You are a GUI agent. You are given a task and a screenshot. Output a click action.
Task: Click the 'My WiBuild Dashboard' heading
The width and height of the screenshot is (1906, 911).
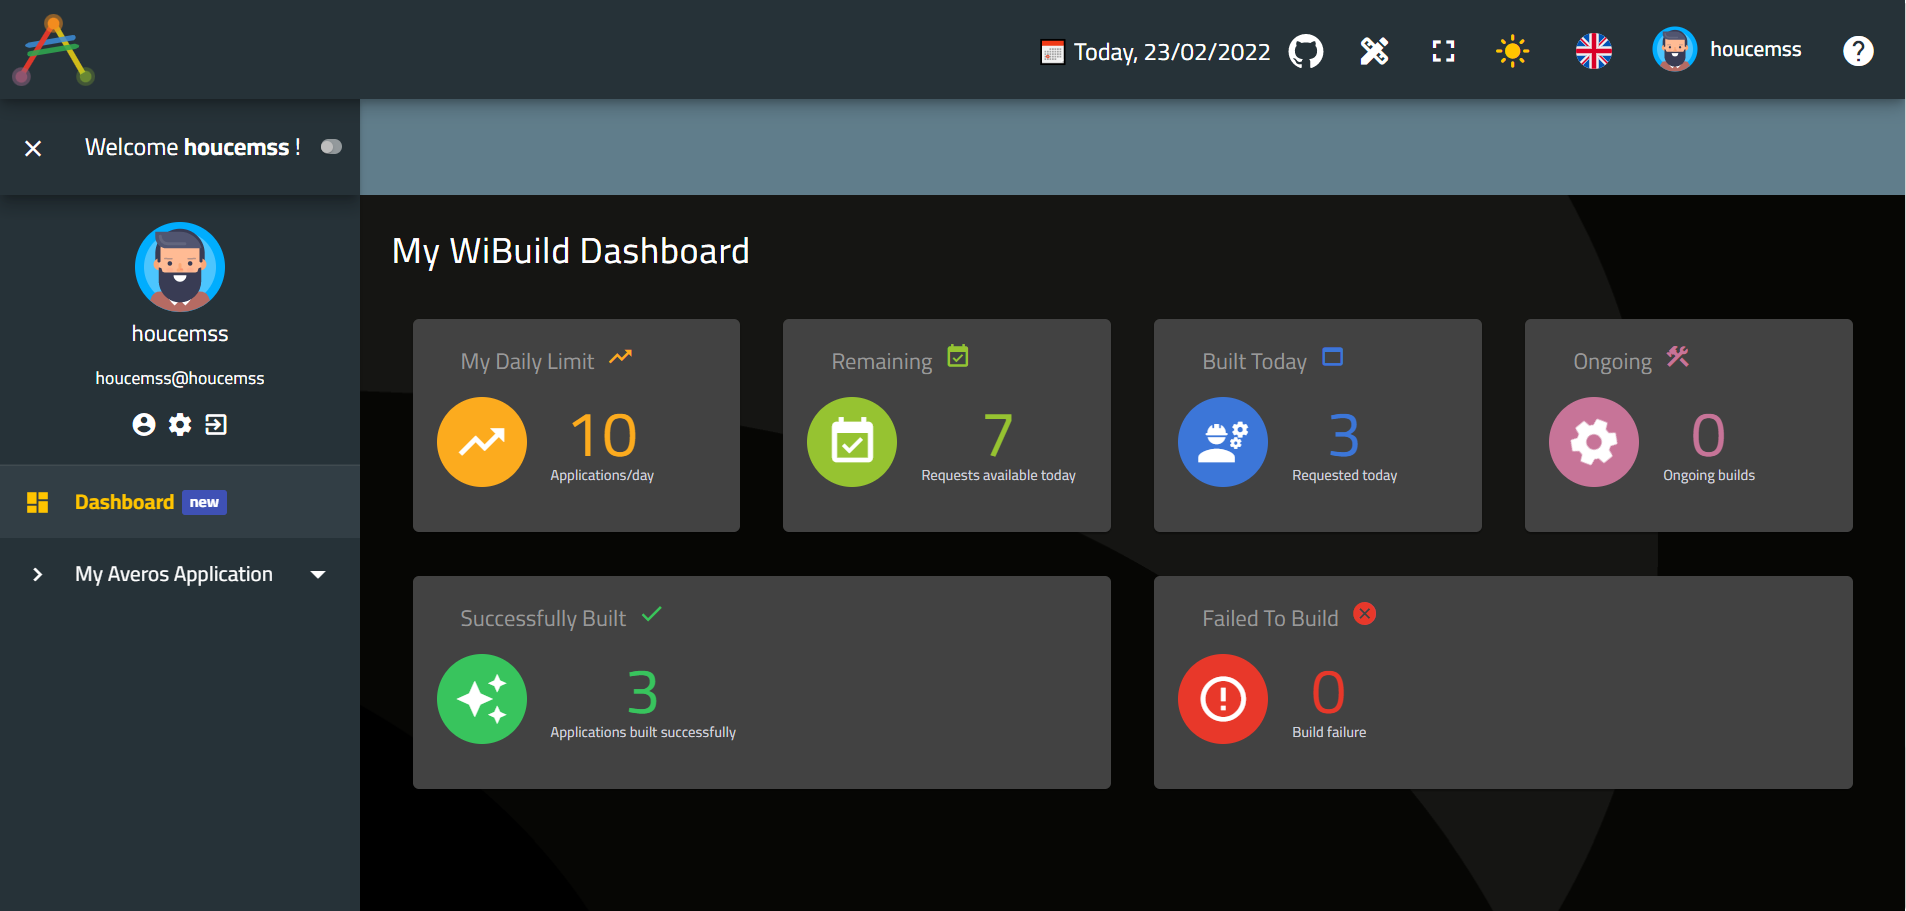click(571, 251)
